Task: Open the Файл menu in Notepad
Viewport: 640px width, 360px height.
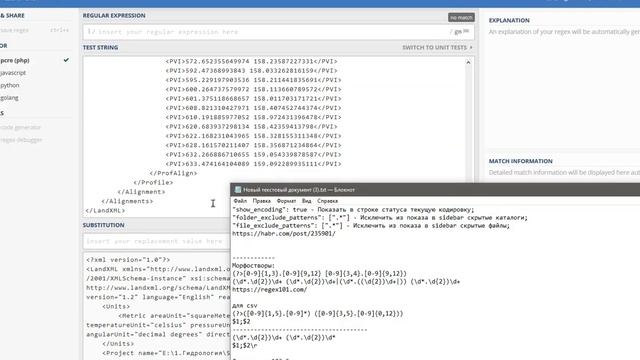Action: click(x=240, y=201)
